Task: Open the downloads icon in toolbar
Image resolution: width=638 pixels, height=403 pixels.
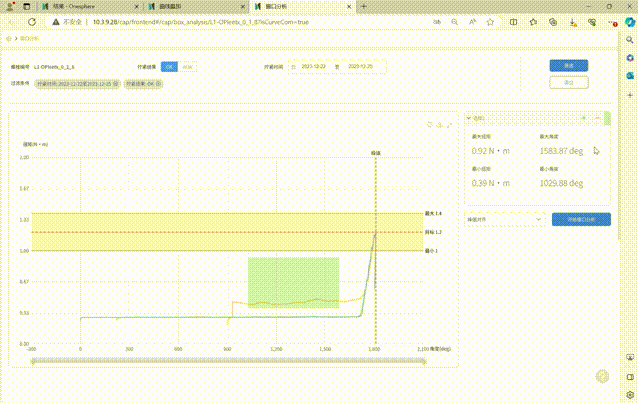Action: (573, 22)
